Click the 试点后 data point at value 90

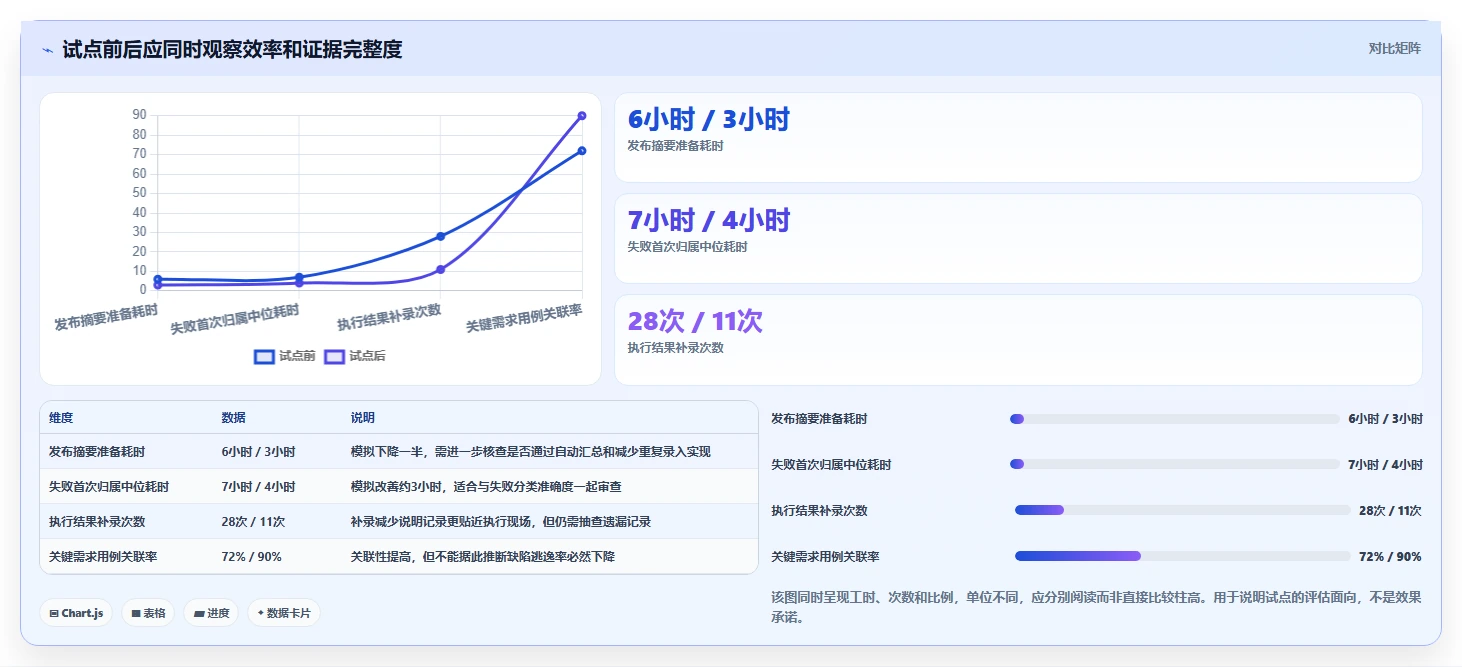[x=581, y=116]
